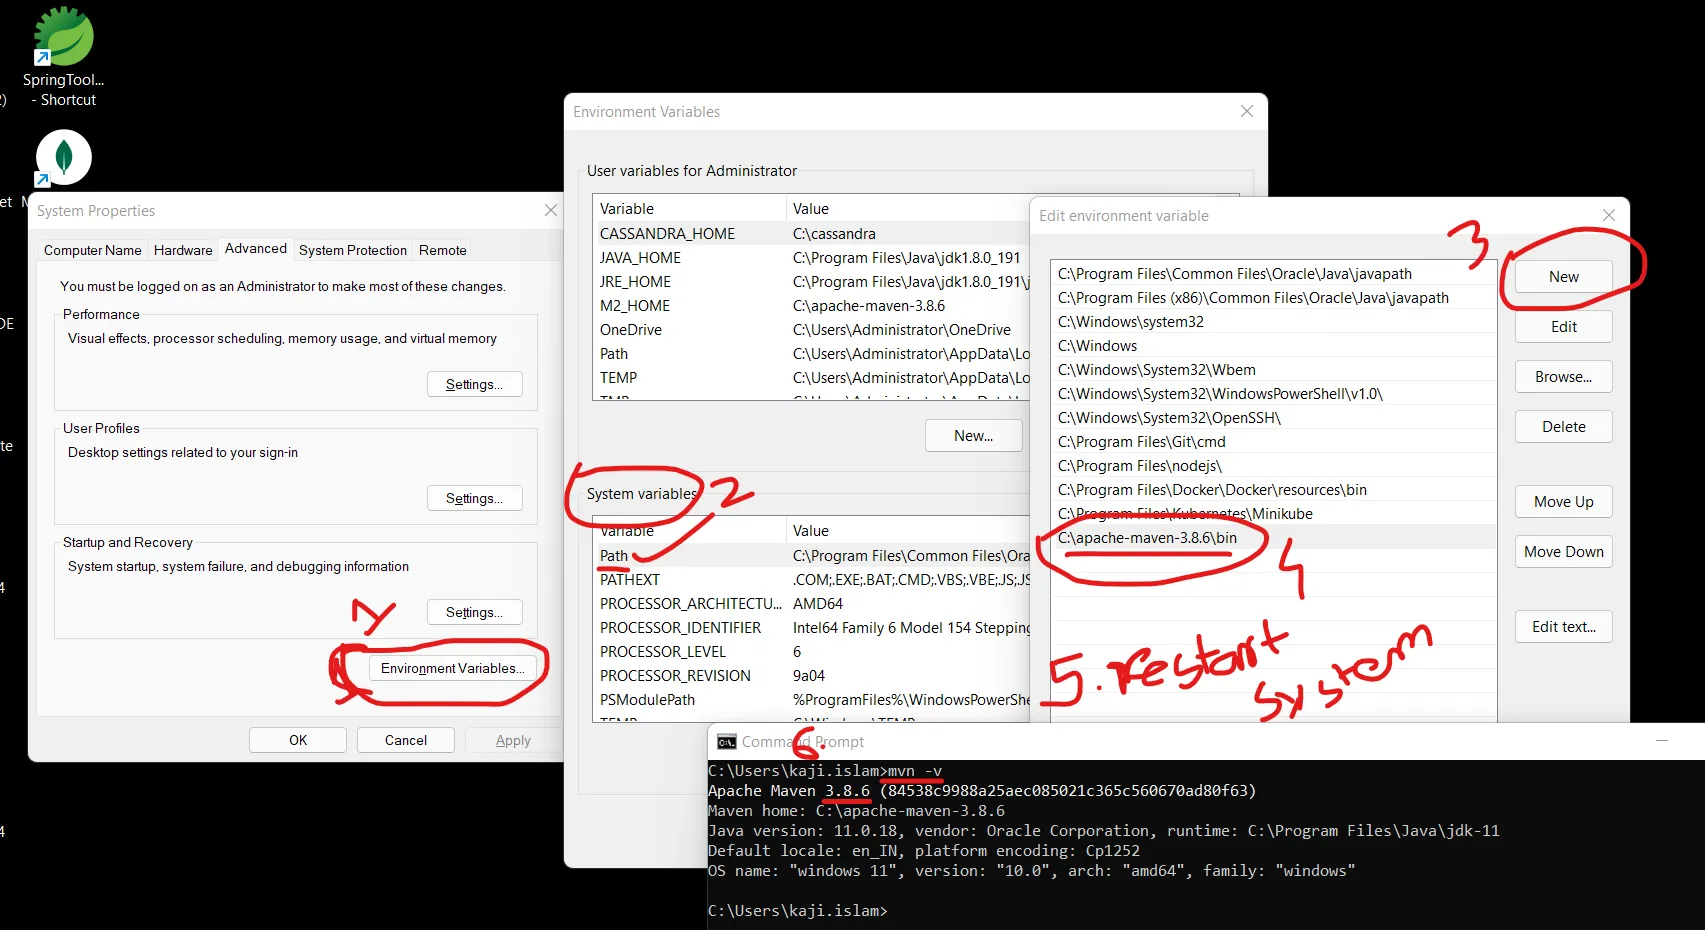
Task: Open the MongoDB leaf desktop shortcut
Action: (63, 158)
